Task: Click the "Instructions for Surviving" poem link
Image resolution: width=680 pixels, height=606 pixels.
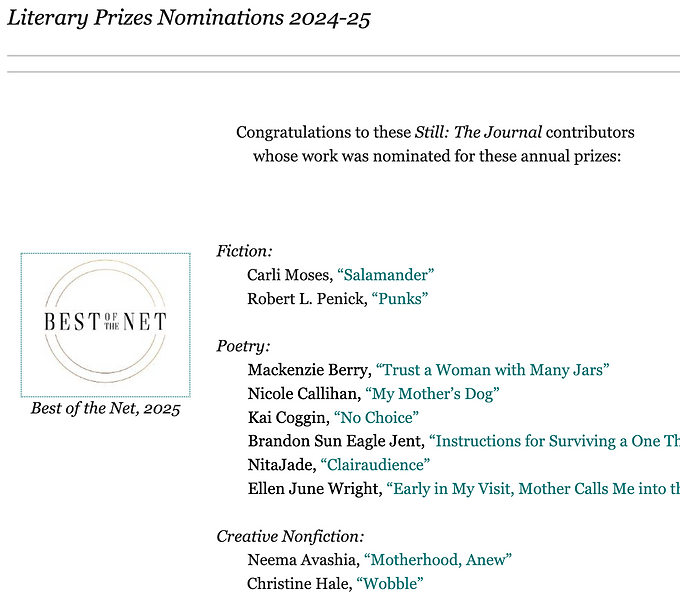Action: (554, 441)
